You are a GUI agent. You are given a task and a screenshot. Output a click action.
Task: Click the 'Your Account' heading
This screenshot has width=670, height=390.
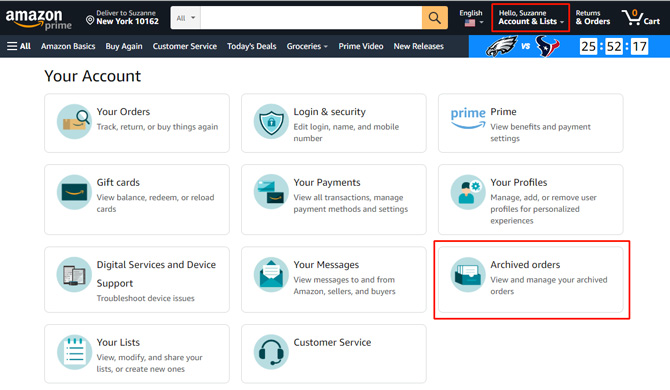coord(93,76)
